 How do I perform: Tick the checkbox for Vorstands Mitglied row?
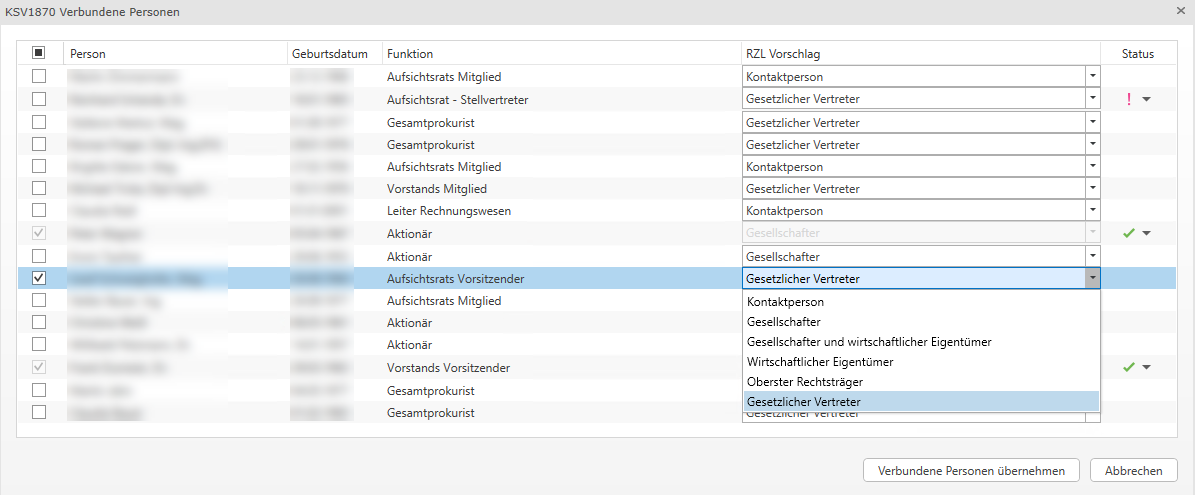coord(39,188)
